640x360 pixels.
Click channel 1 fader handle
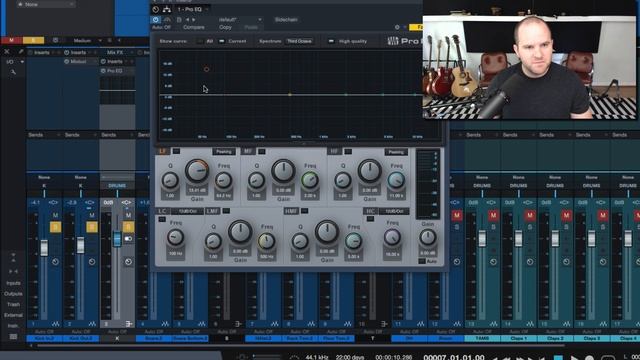tap(44, 248)
